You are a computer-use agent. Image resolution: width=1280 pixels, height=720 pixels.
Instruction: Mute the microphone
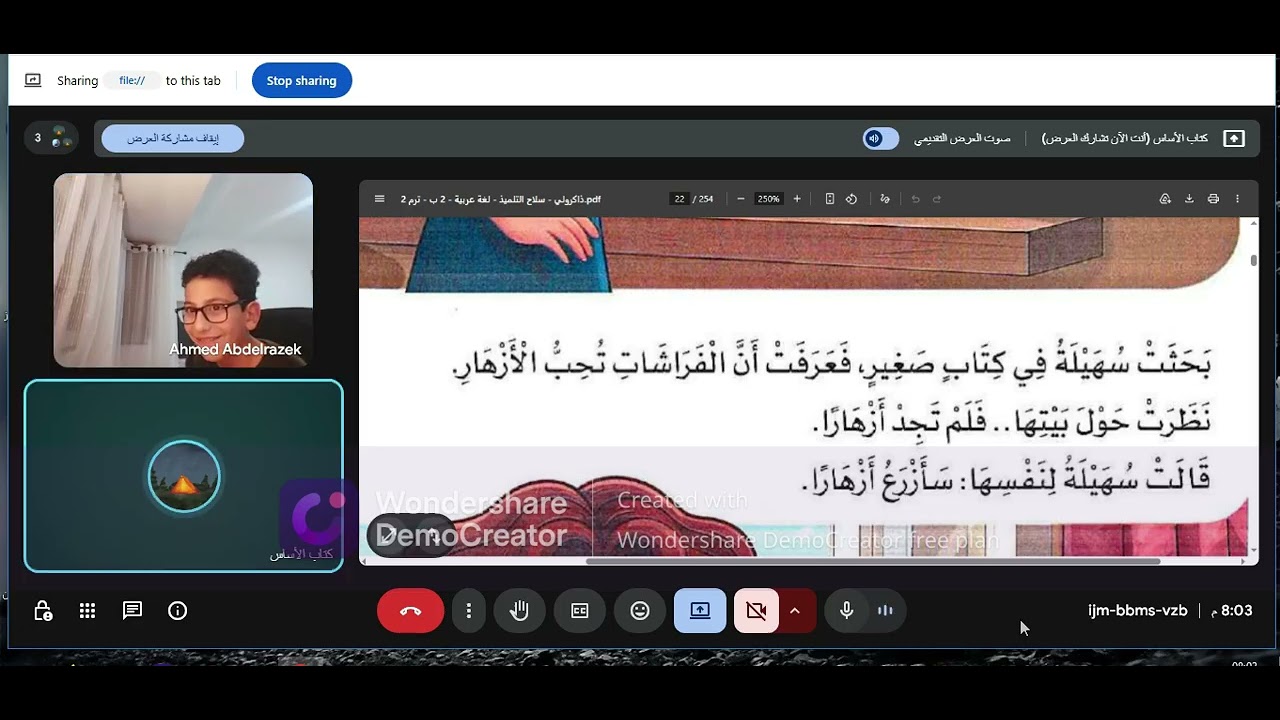click(x=846, y=611)
